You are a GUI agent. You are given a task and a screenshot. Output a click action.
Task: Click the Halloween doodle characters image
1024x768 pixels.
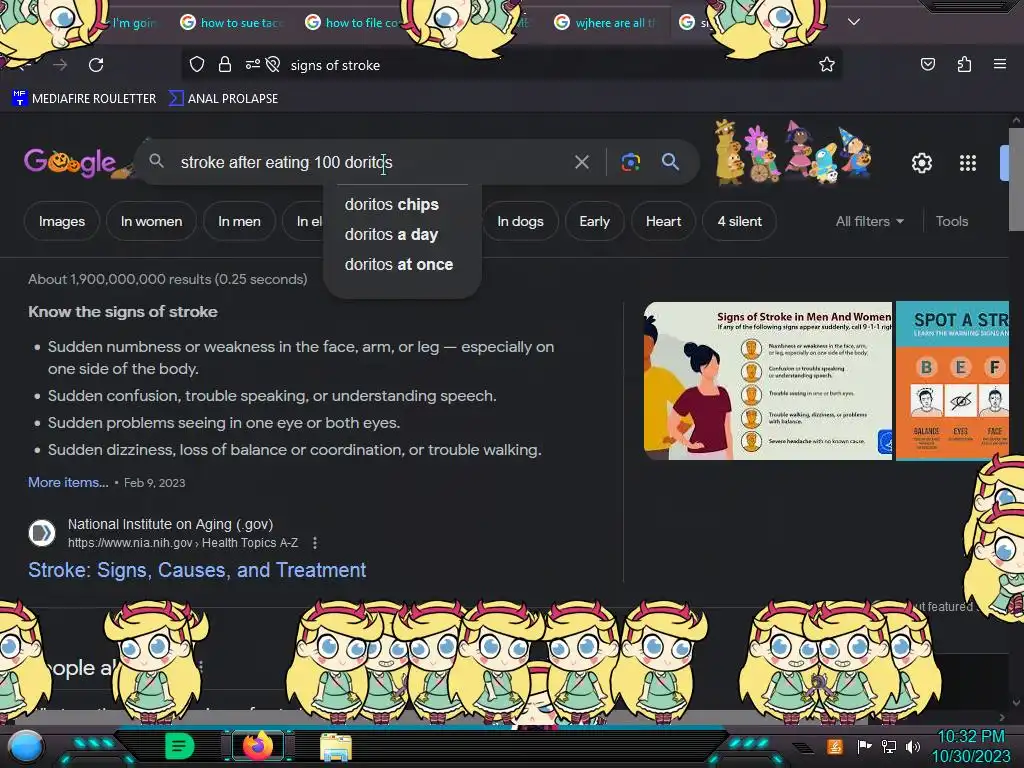click(793, 152)
